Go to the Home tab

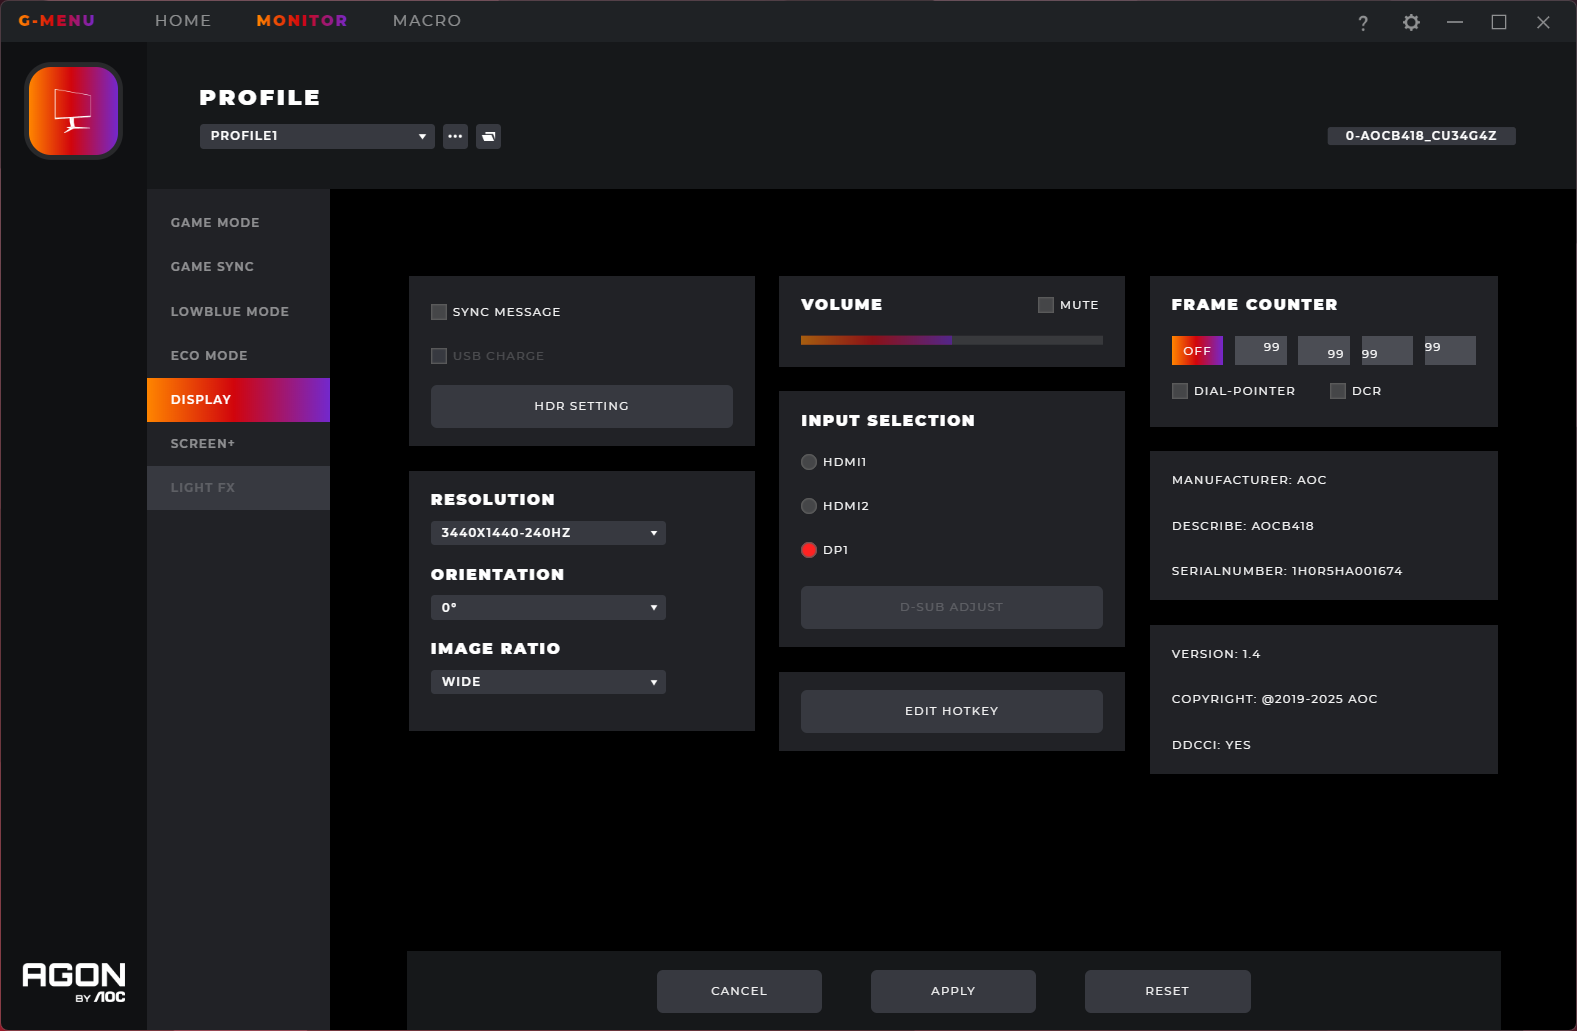(183, 21)
